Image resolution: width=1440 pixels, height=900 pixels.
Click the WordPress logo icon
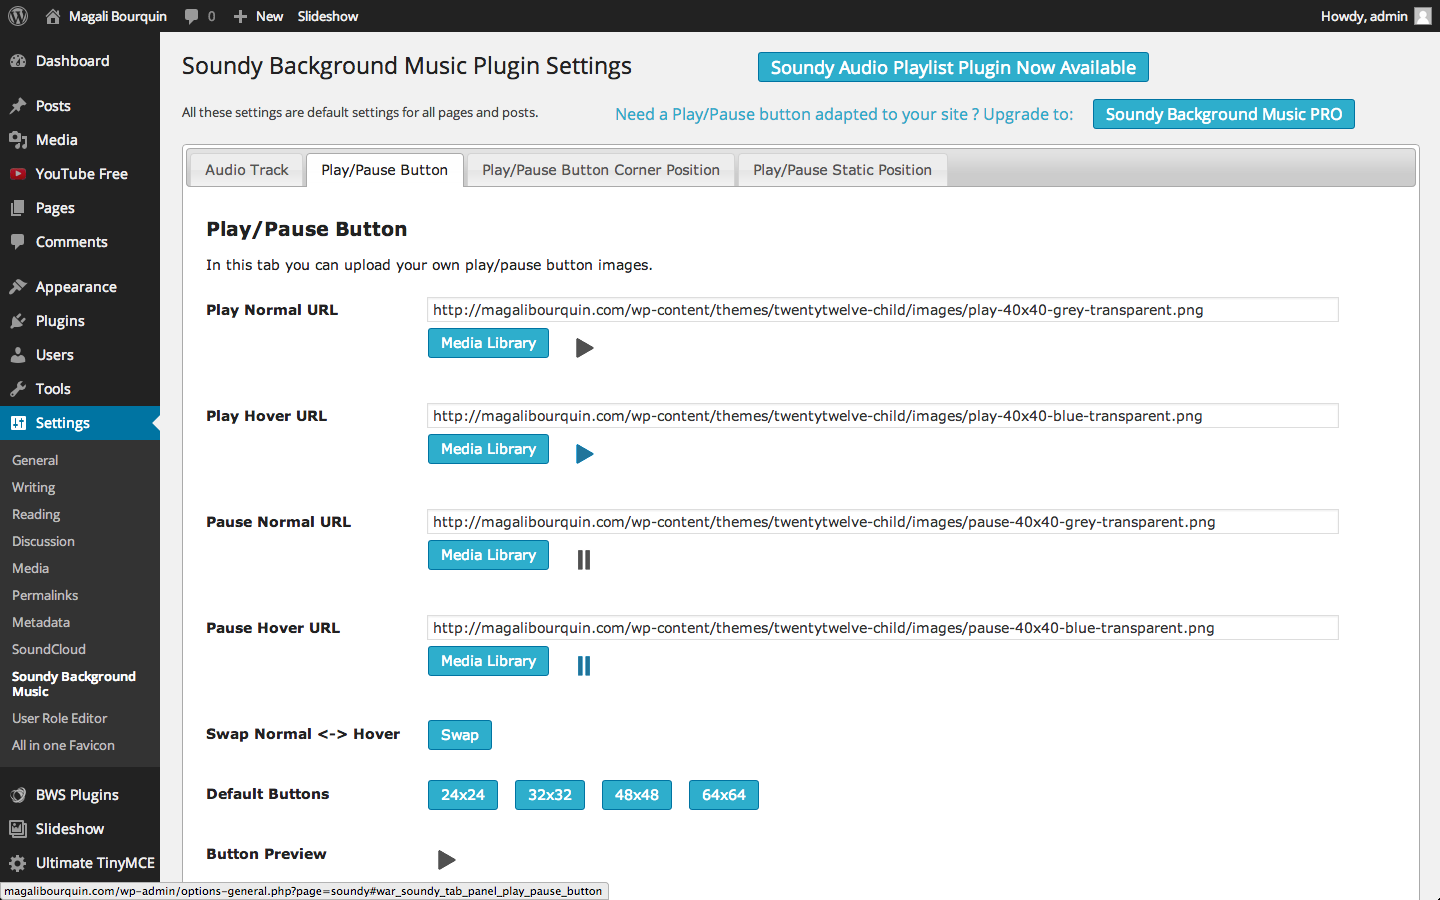18,16
